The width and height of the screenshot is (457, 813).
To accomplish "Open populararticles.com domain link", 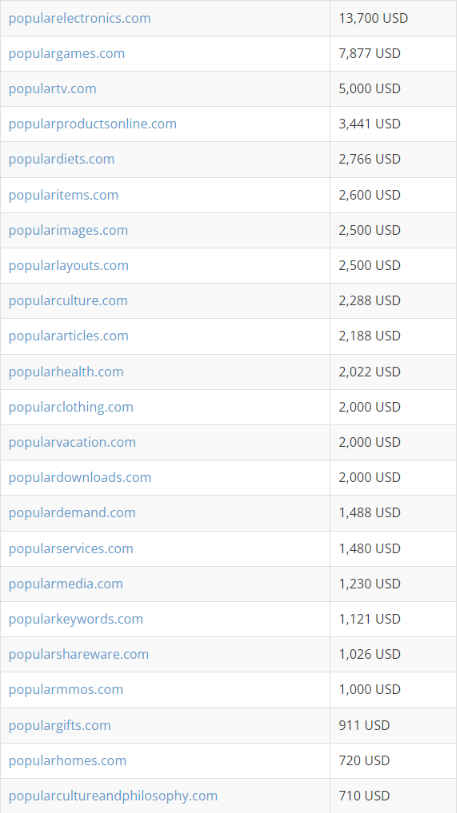I will (68, 336).
